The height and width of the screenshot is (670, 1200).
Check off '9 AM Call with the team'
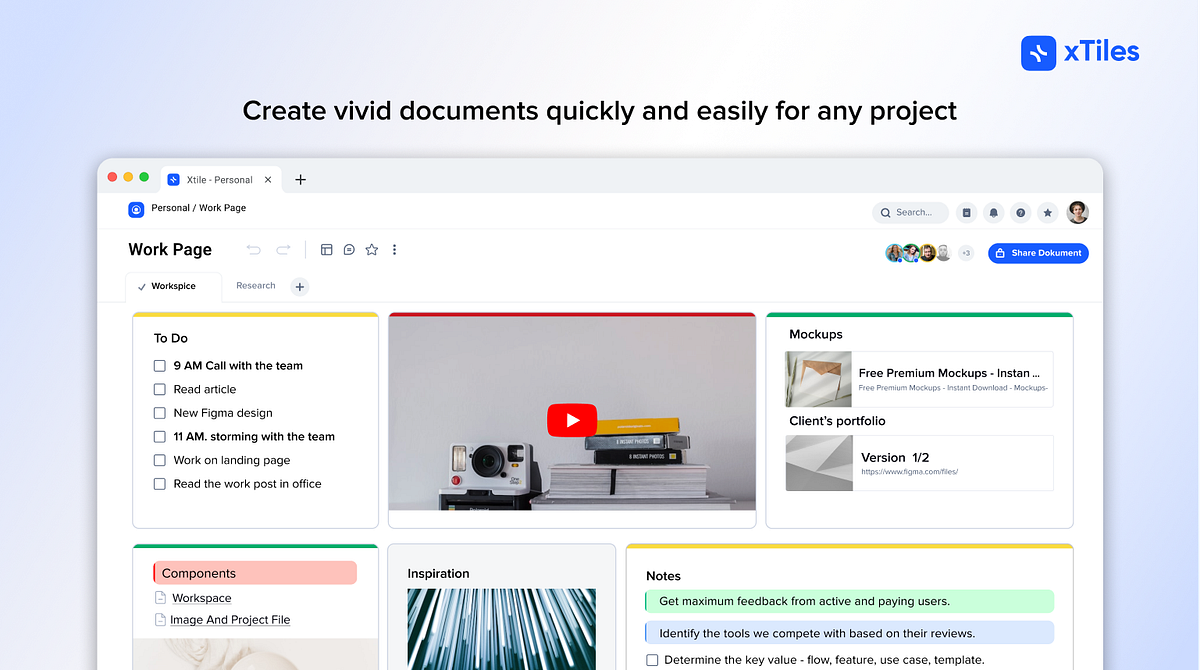click(x=159, y=365)
